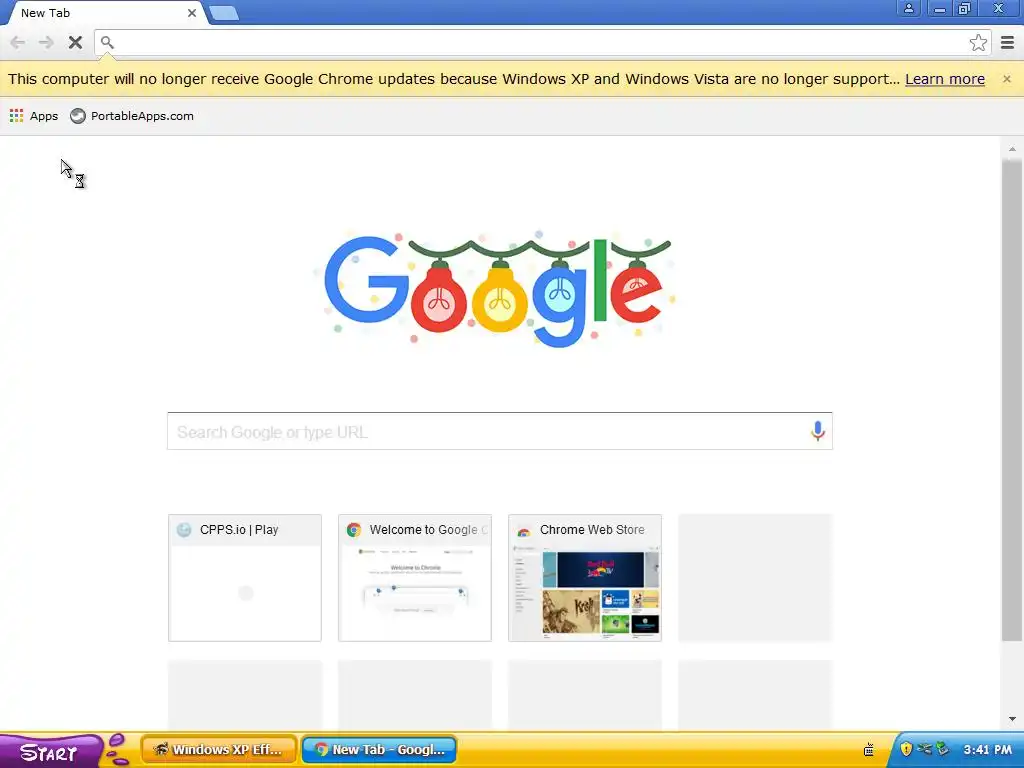Click the yellow security shield tray icon
Screen dimensions: 1024x768
point(906,749)
